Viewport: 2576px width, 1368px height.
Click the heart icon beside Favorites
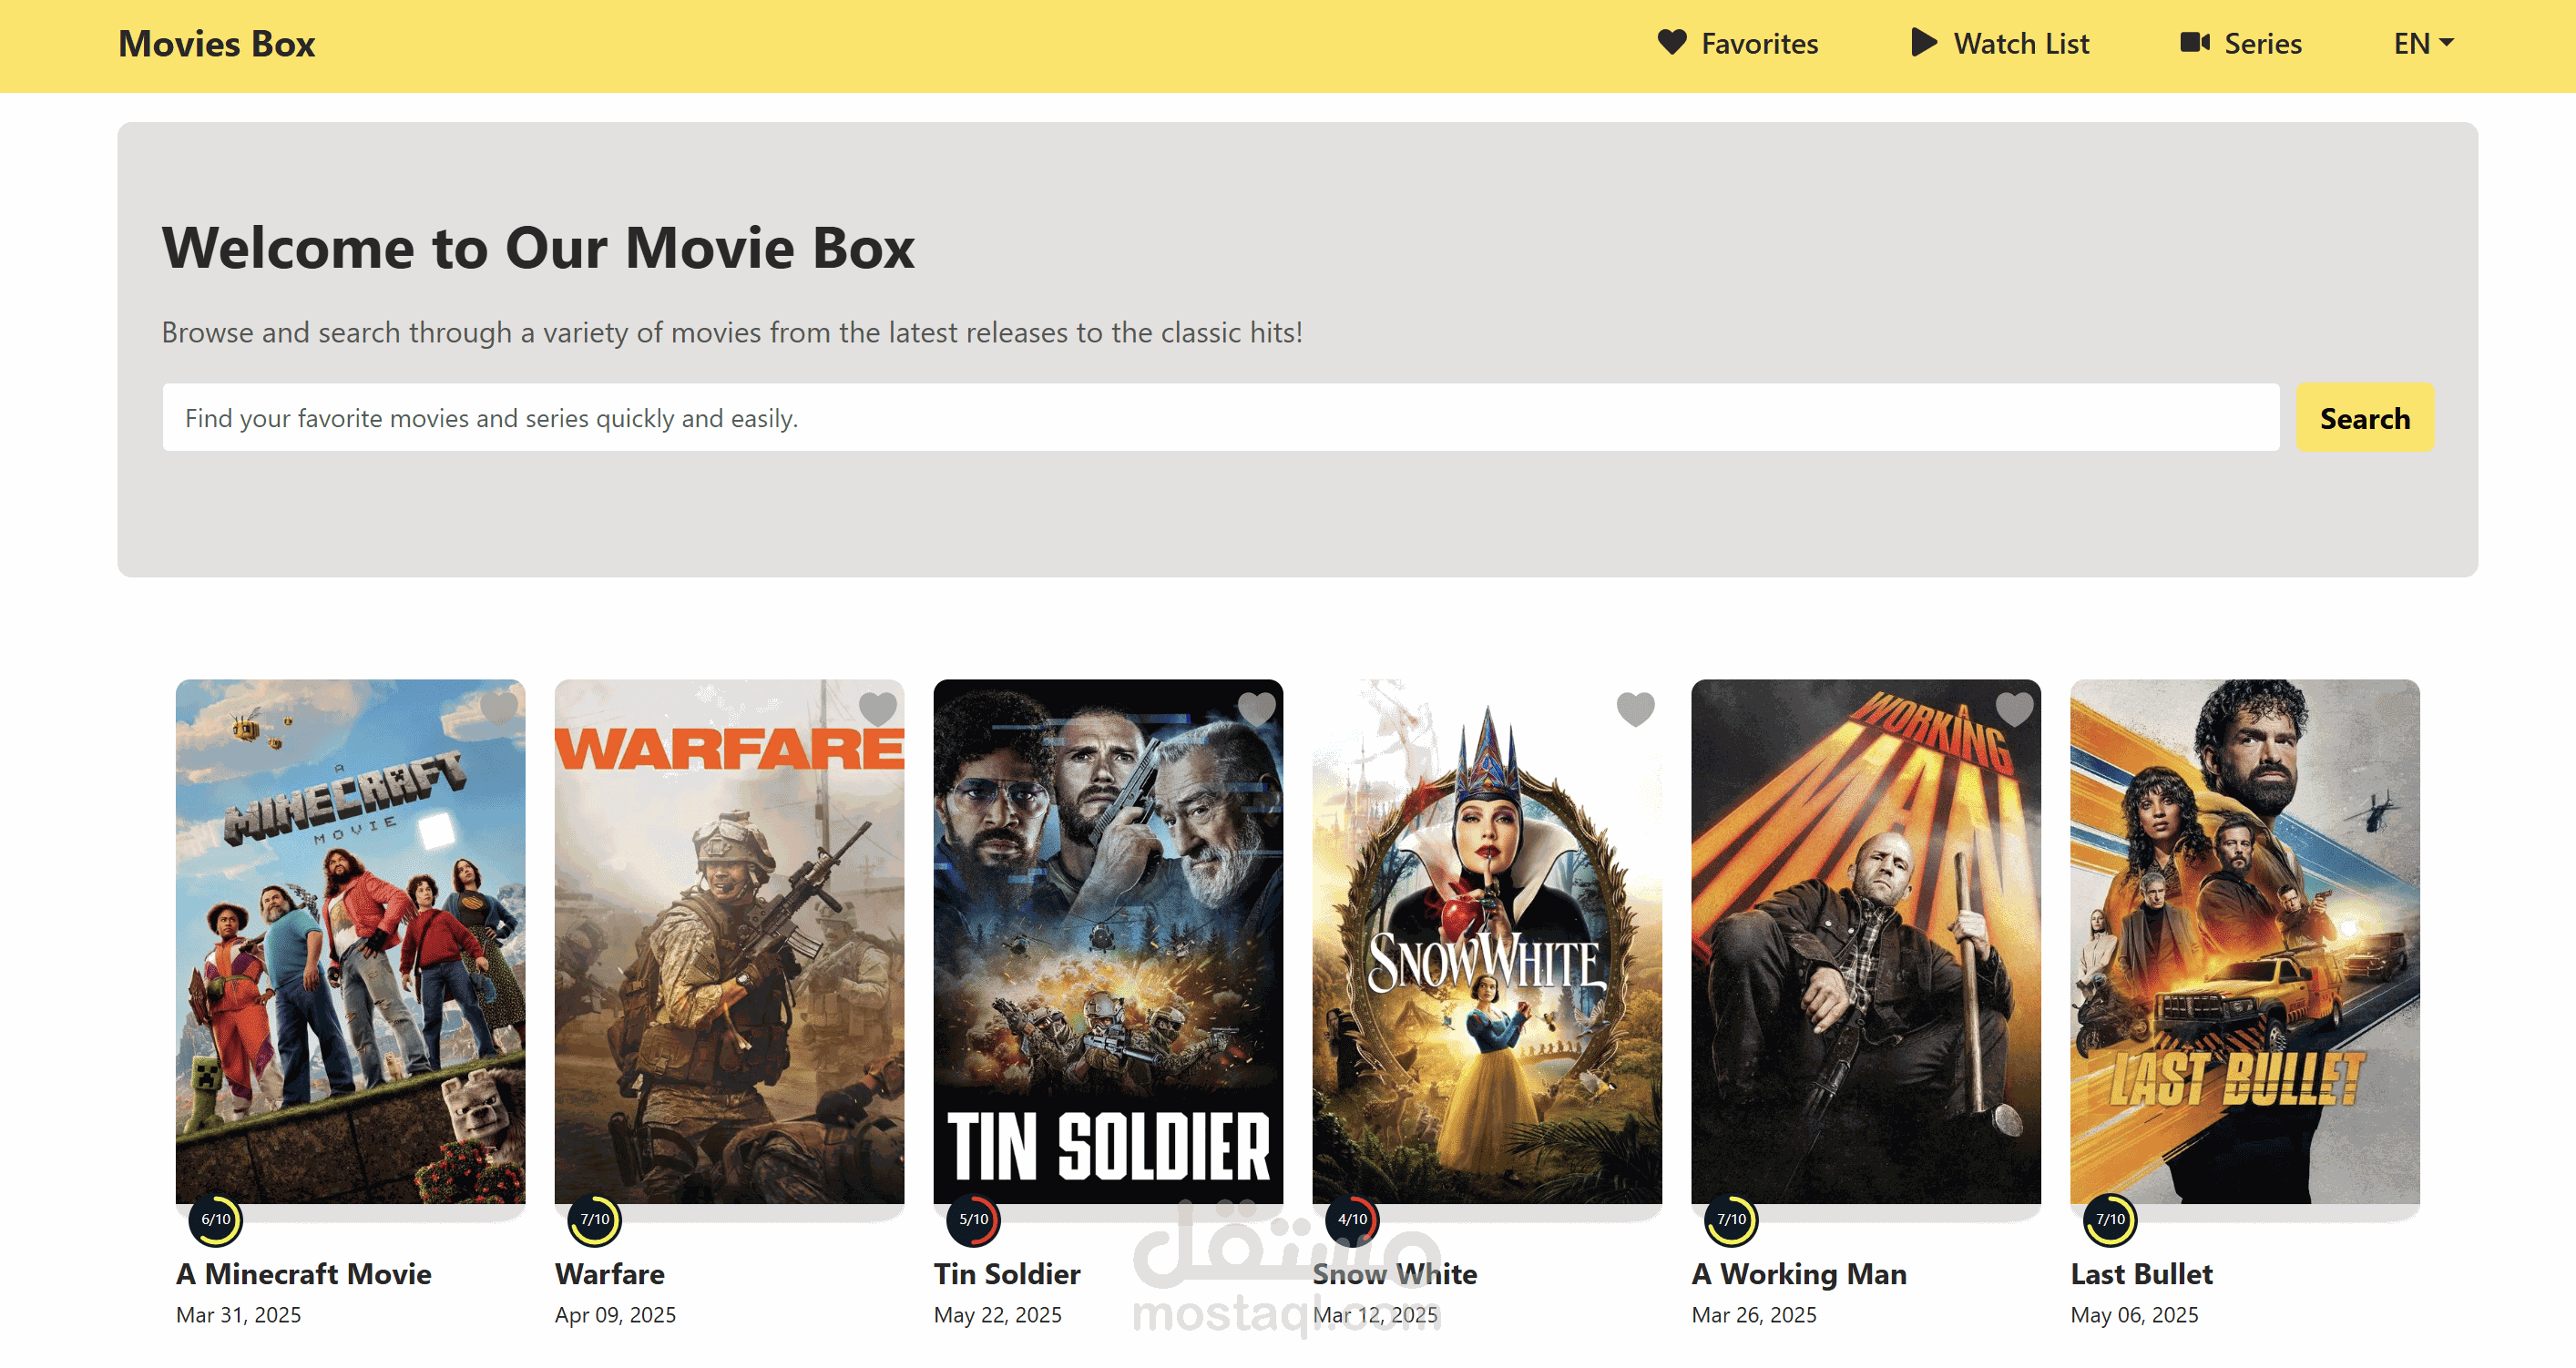pyautogui.click(x=1671, y=42)
